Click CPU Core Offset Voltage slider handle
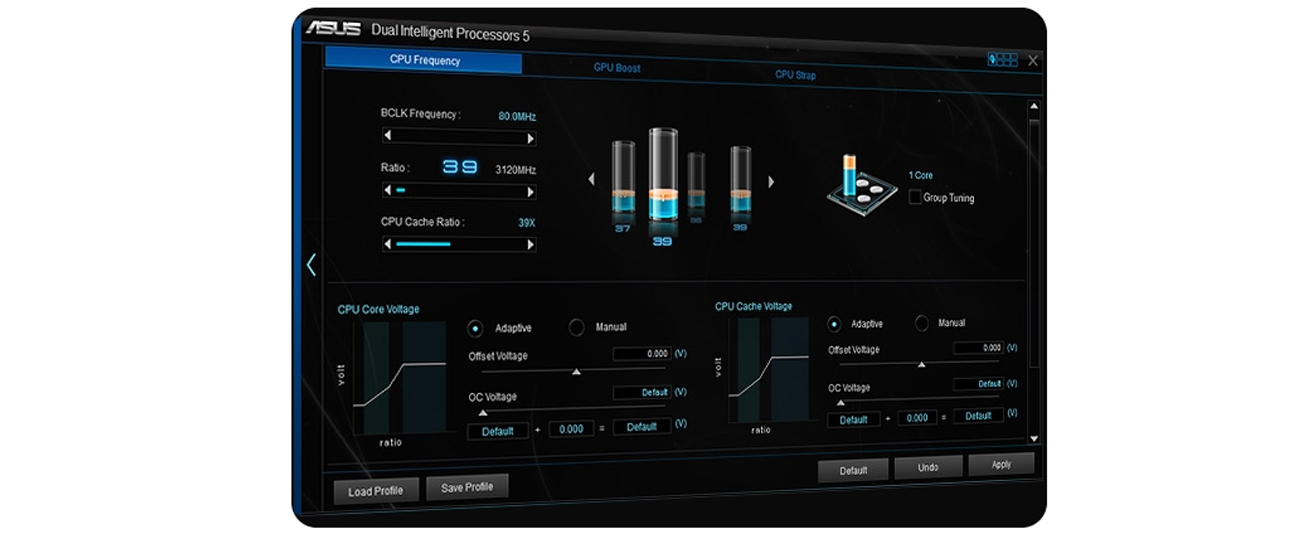Viewport: 1300px width, 536px height. tap(576, 372)
